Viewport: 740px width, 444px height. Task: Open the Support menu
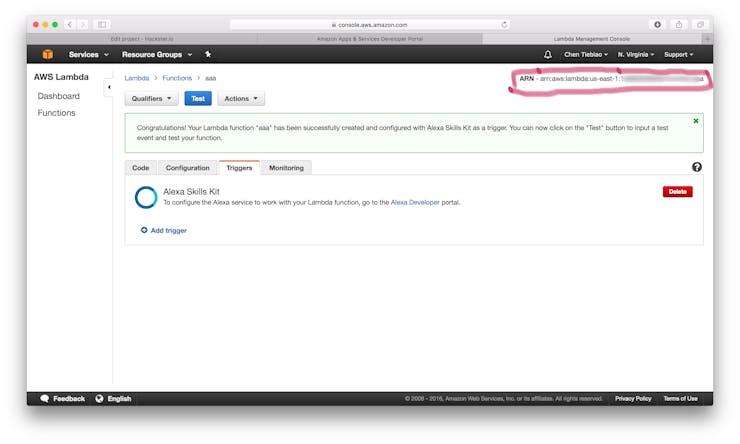coord(678,55)
